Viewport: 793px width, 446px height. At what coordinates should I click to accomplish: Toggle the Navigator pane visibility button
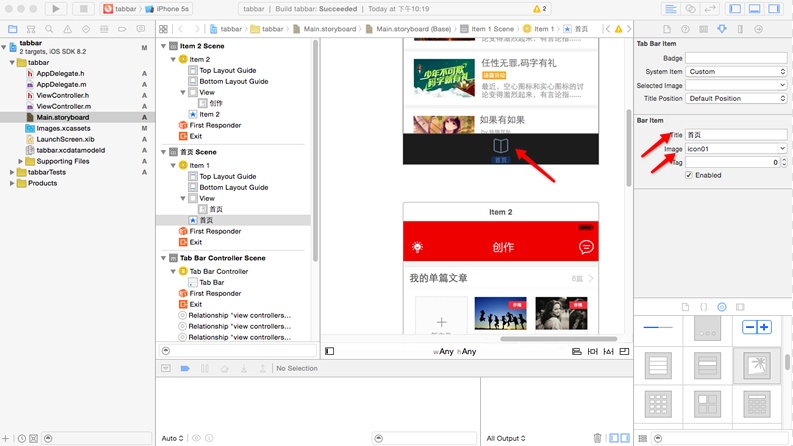(735, 9)
